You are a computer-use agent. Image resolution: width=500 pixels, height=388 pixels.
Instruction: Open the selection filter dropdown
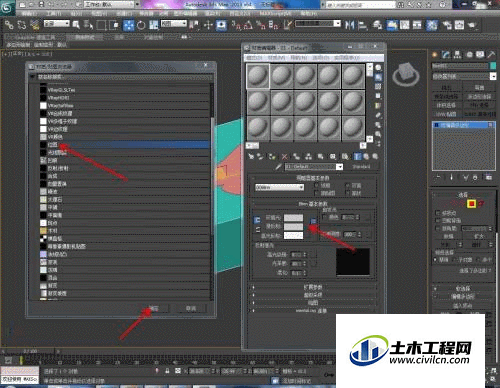[x=57, y=24]
